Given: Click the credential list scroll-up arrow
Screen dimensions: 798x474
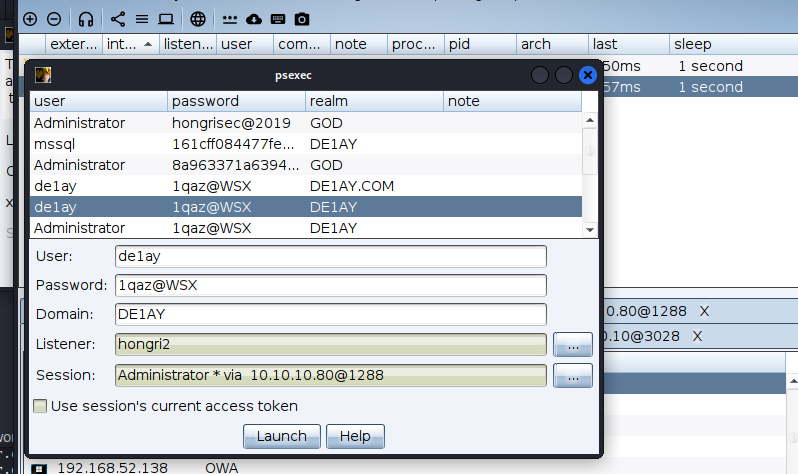Looking at the screenshot, I should (590, 120).
